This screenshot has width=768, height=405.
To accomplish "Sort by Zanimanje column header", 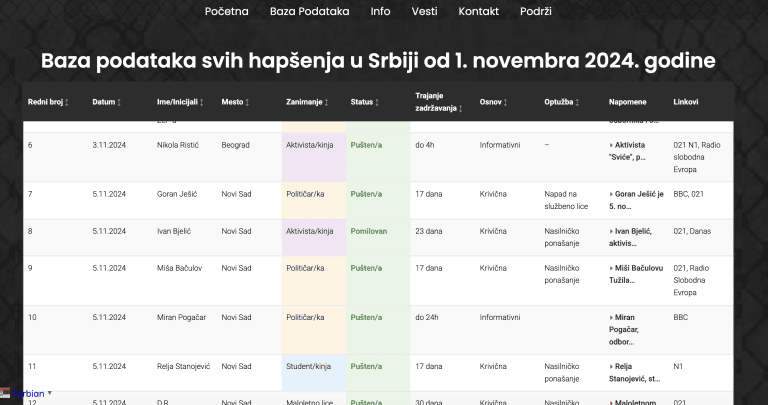I will click(327, 103).
